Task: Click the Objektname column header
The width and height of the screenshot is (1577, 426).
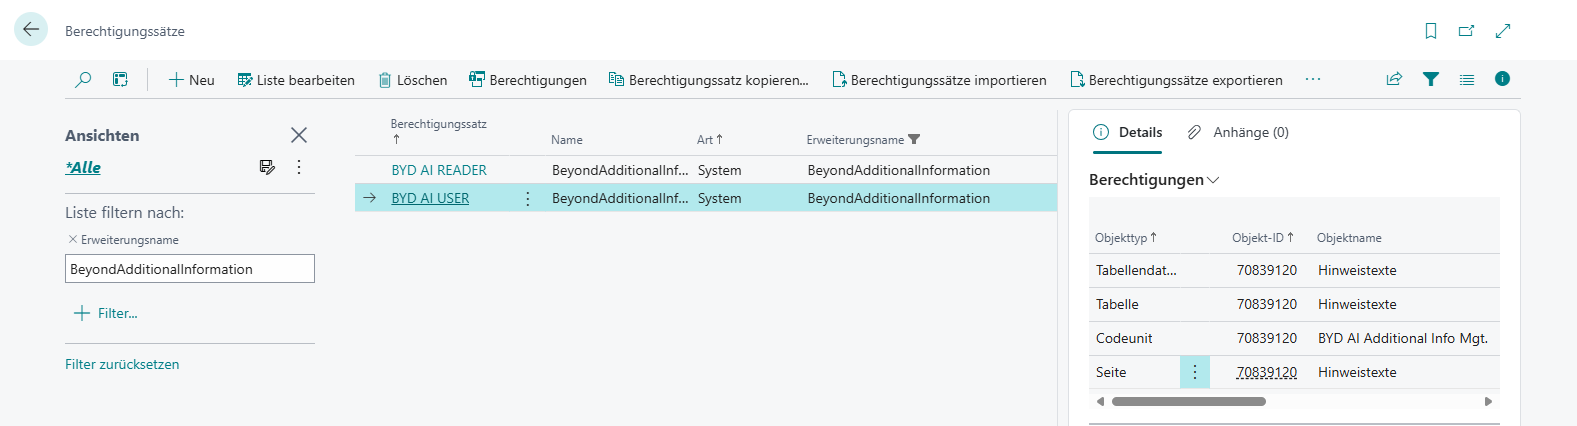Action: pos(1349,238)
